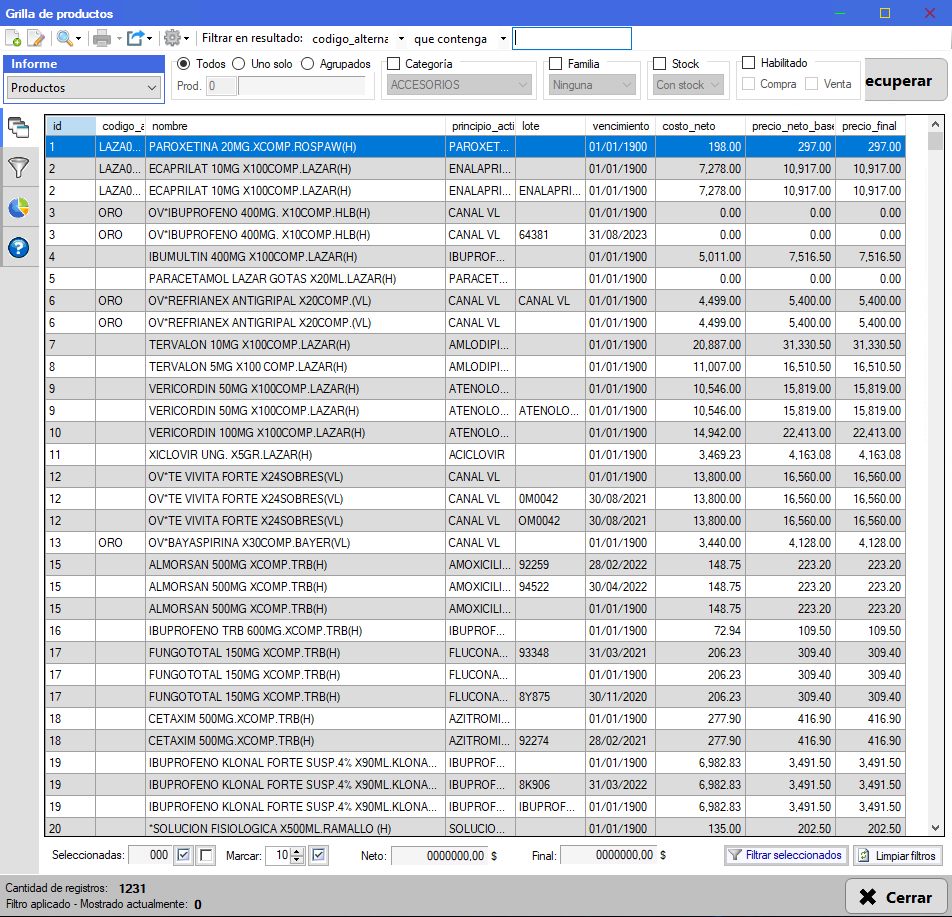Click Filtrar seleccionados button
This screenshot has height=917, width=952.
tap(786, 855)
